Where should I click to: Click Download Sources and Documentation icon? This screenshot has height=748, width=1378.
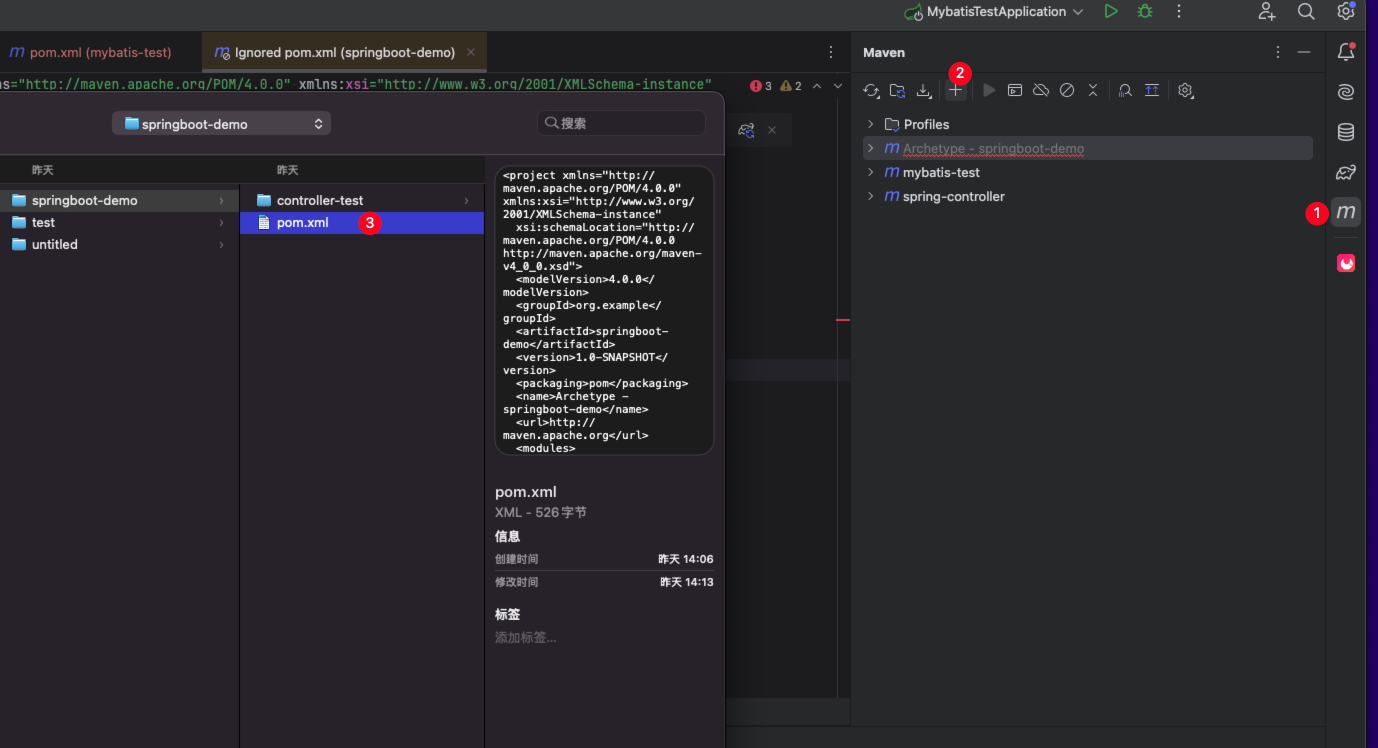[924, 90]
